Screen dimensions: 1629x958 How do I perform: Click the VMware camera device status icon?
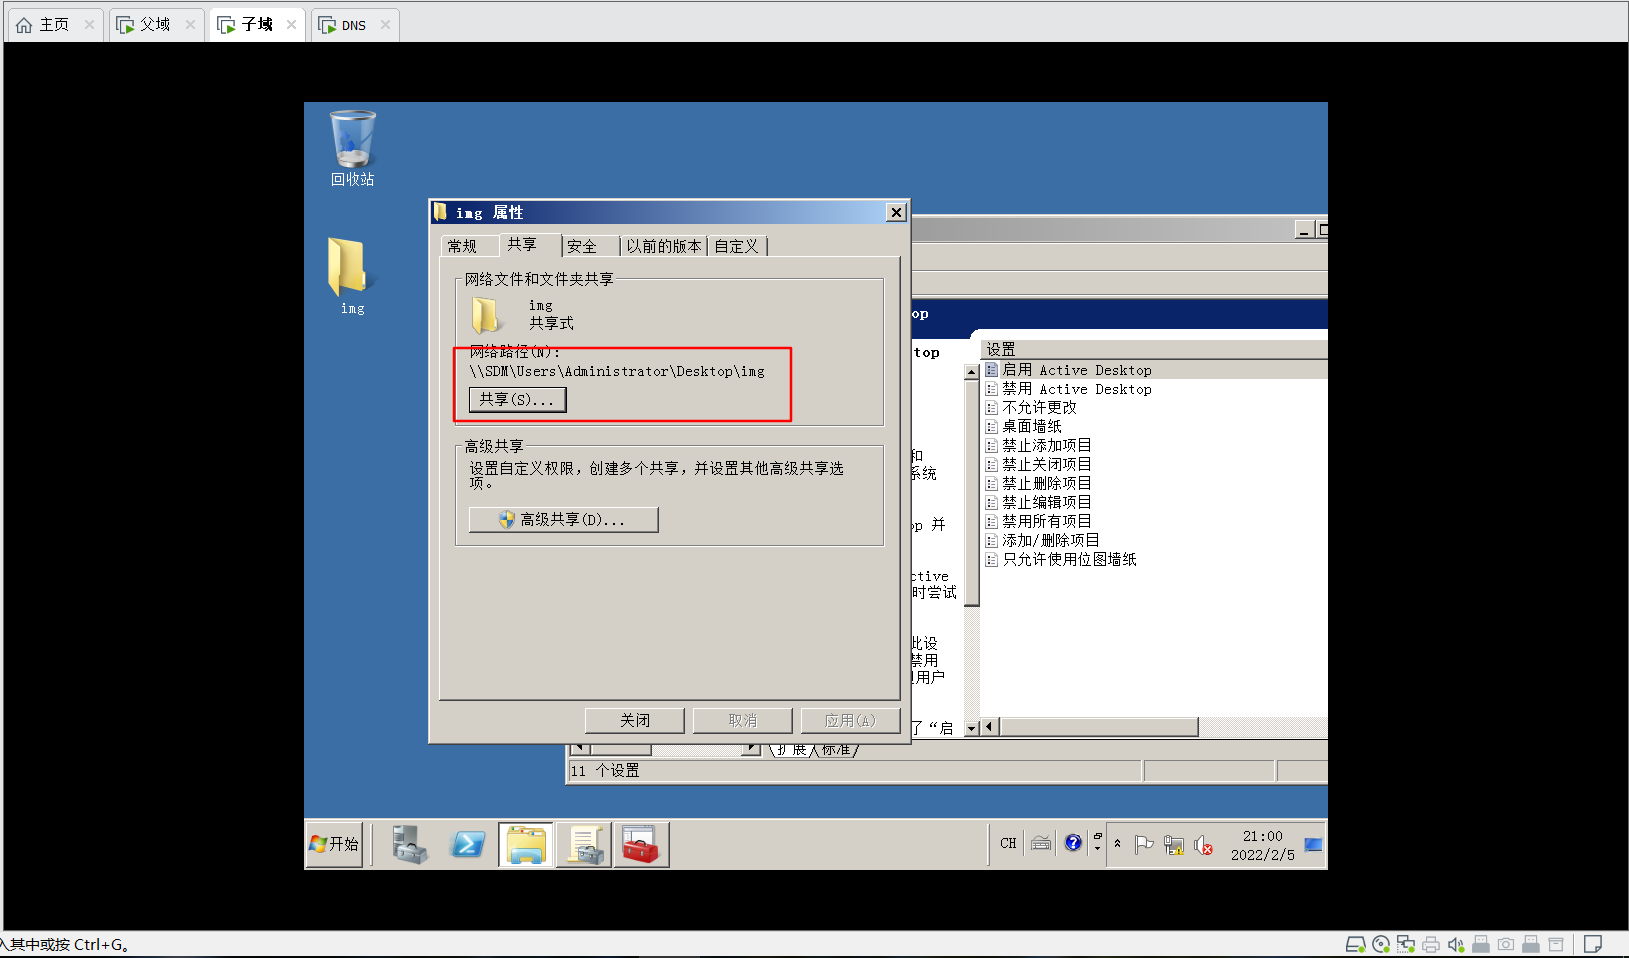click(1506, 944)
